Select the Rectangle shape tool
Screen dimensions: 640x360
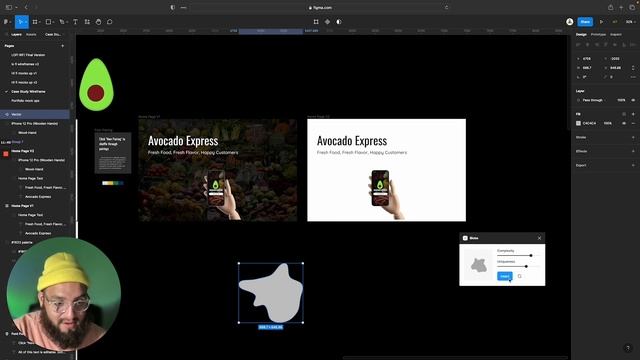pyautogui.click(x=48, y=22)
